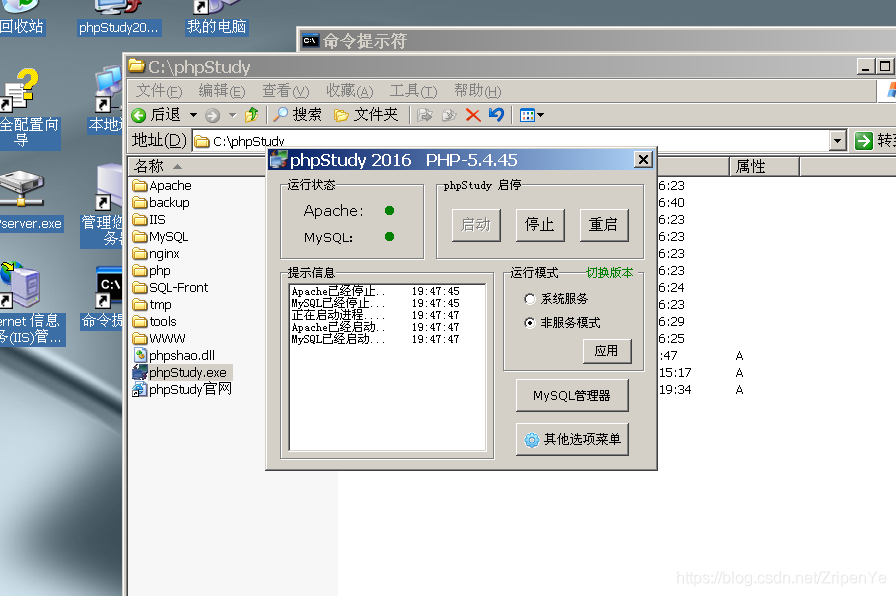896x596 pixels.
Task: Click the blue Undo toolbar icon
Action: [497, 115]
